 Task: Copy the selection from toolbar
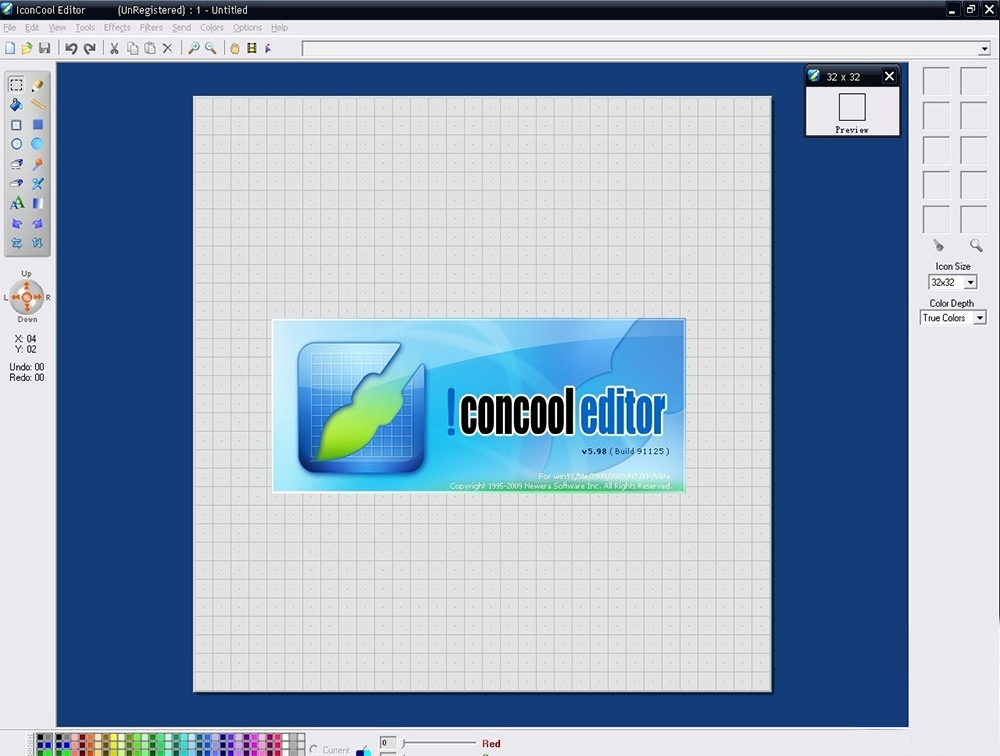(133, 48)
